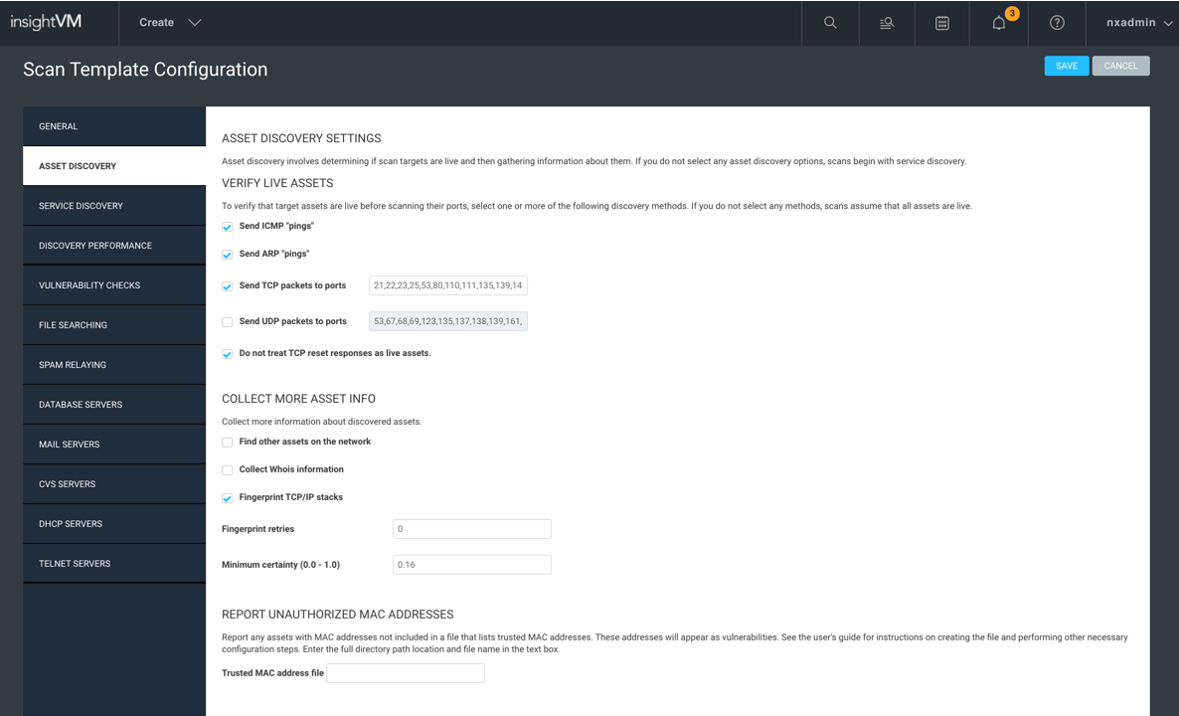Enable Collect Whois information checkbox

tap(228, 470)
